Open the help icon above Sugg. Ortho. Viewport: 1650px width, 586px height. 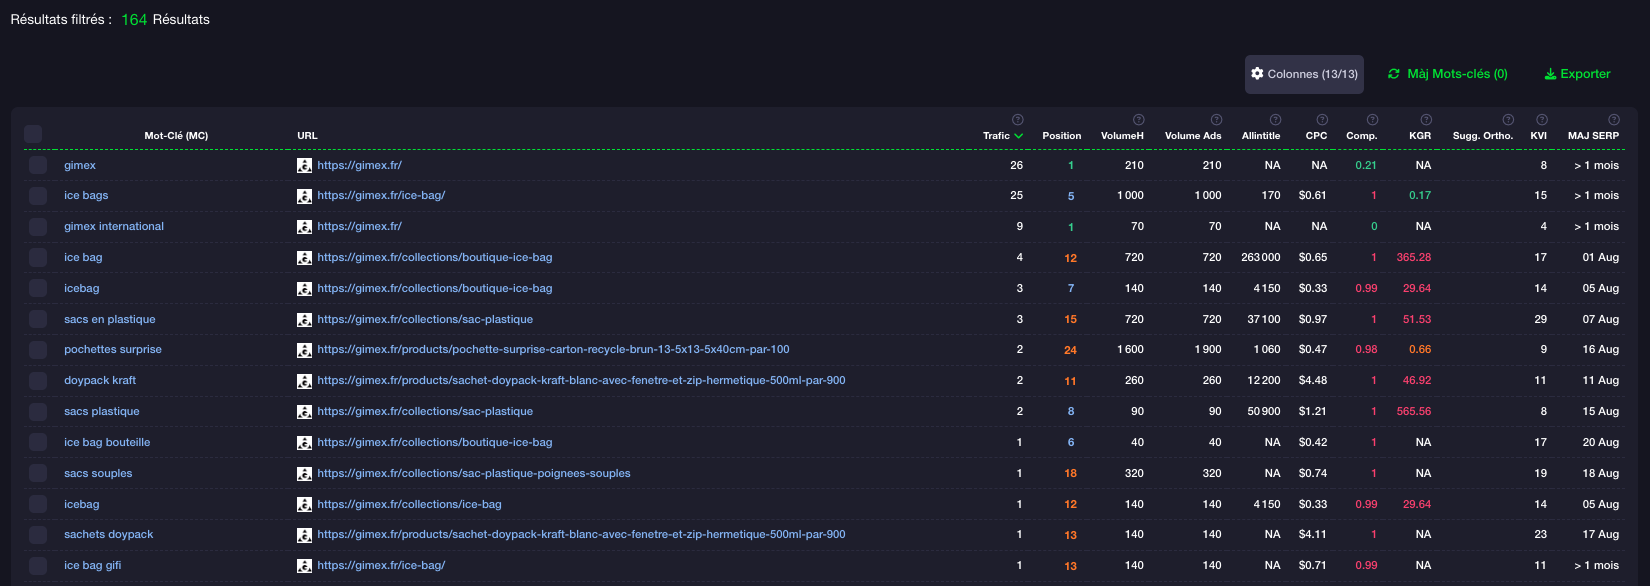pyautogui.click(x=1508, y=120)
